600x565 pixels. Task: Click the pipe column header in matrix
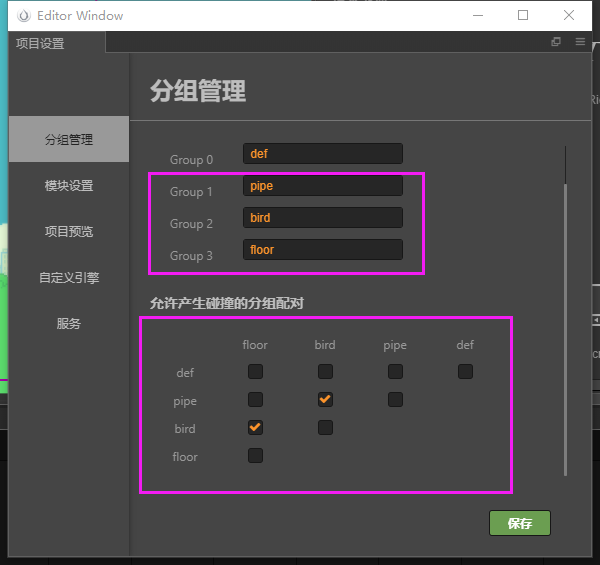pyautogui.click(x=395, y=345)
